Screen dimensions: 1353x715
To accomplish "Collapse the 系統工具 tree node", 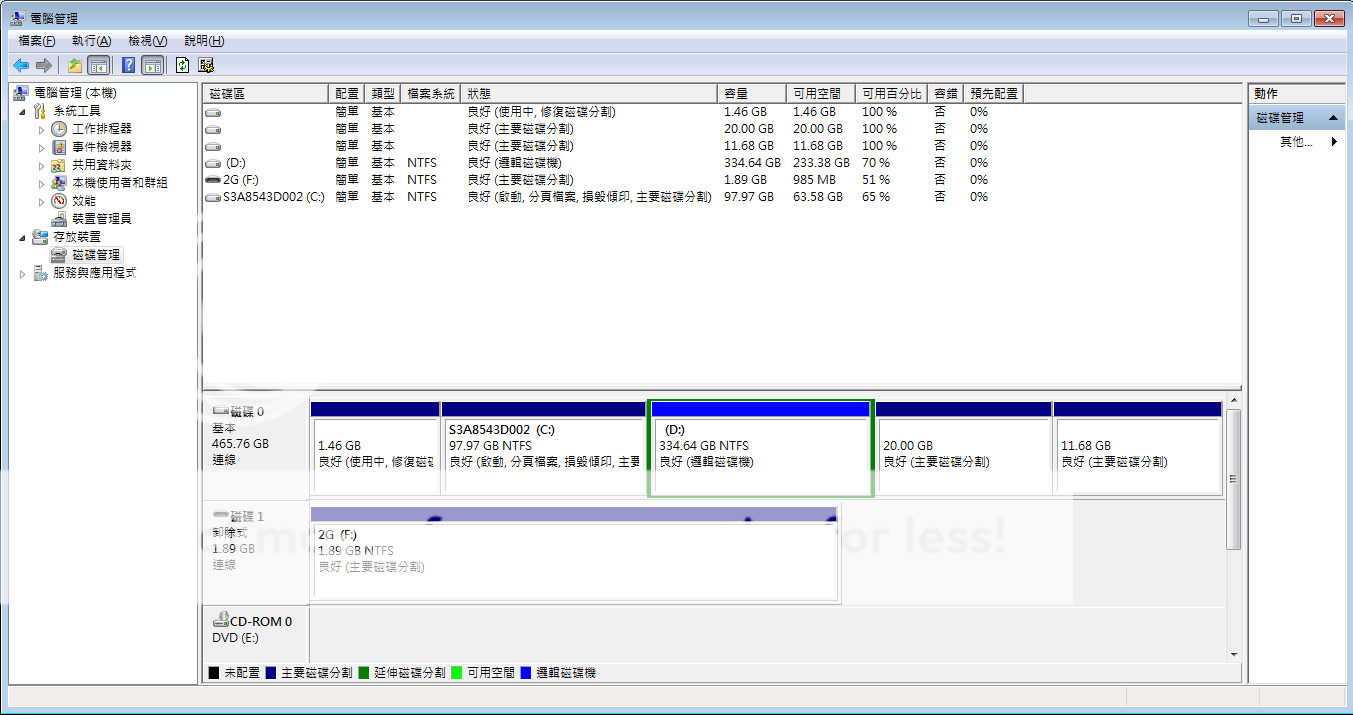I will [22, 111].
